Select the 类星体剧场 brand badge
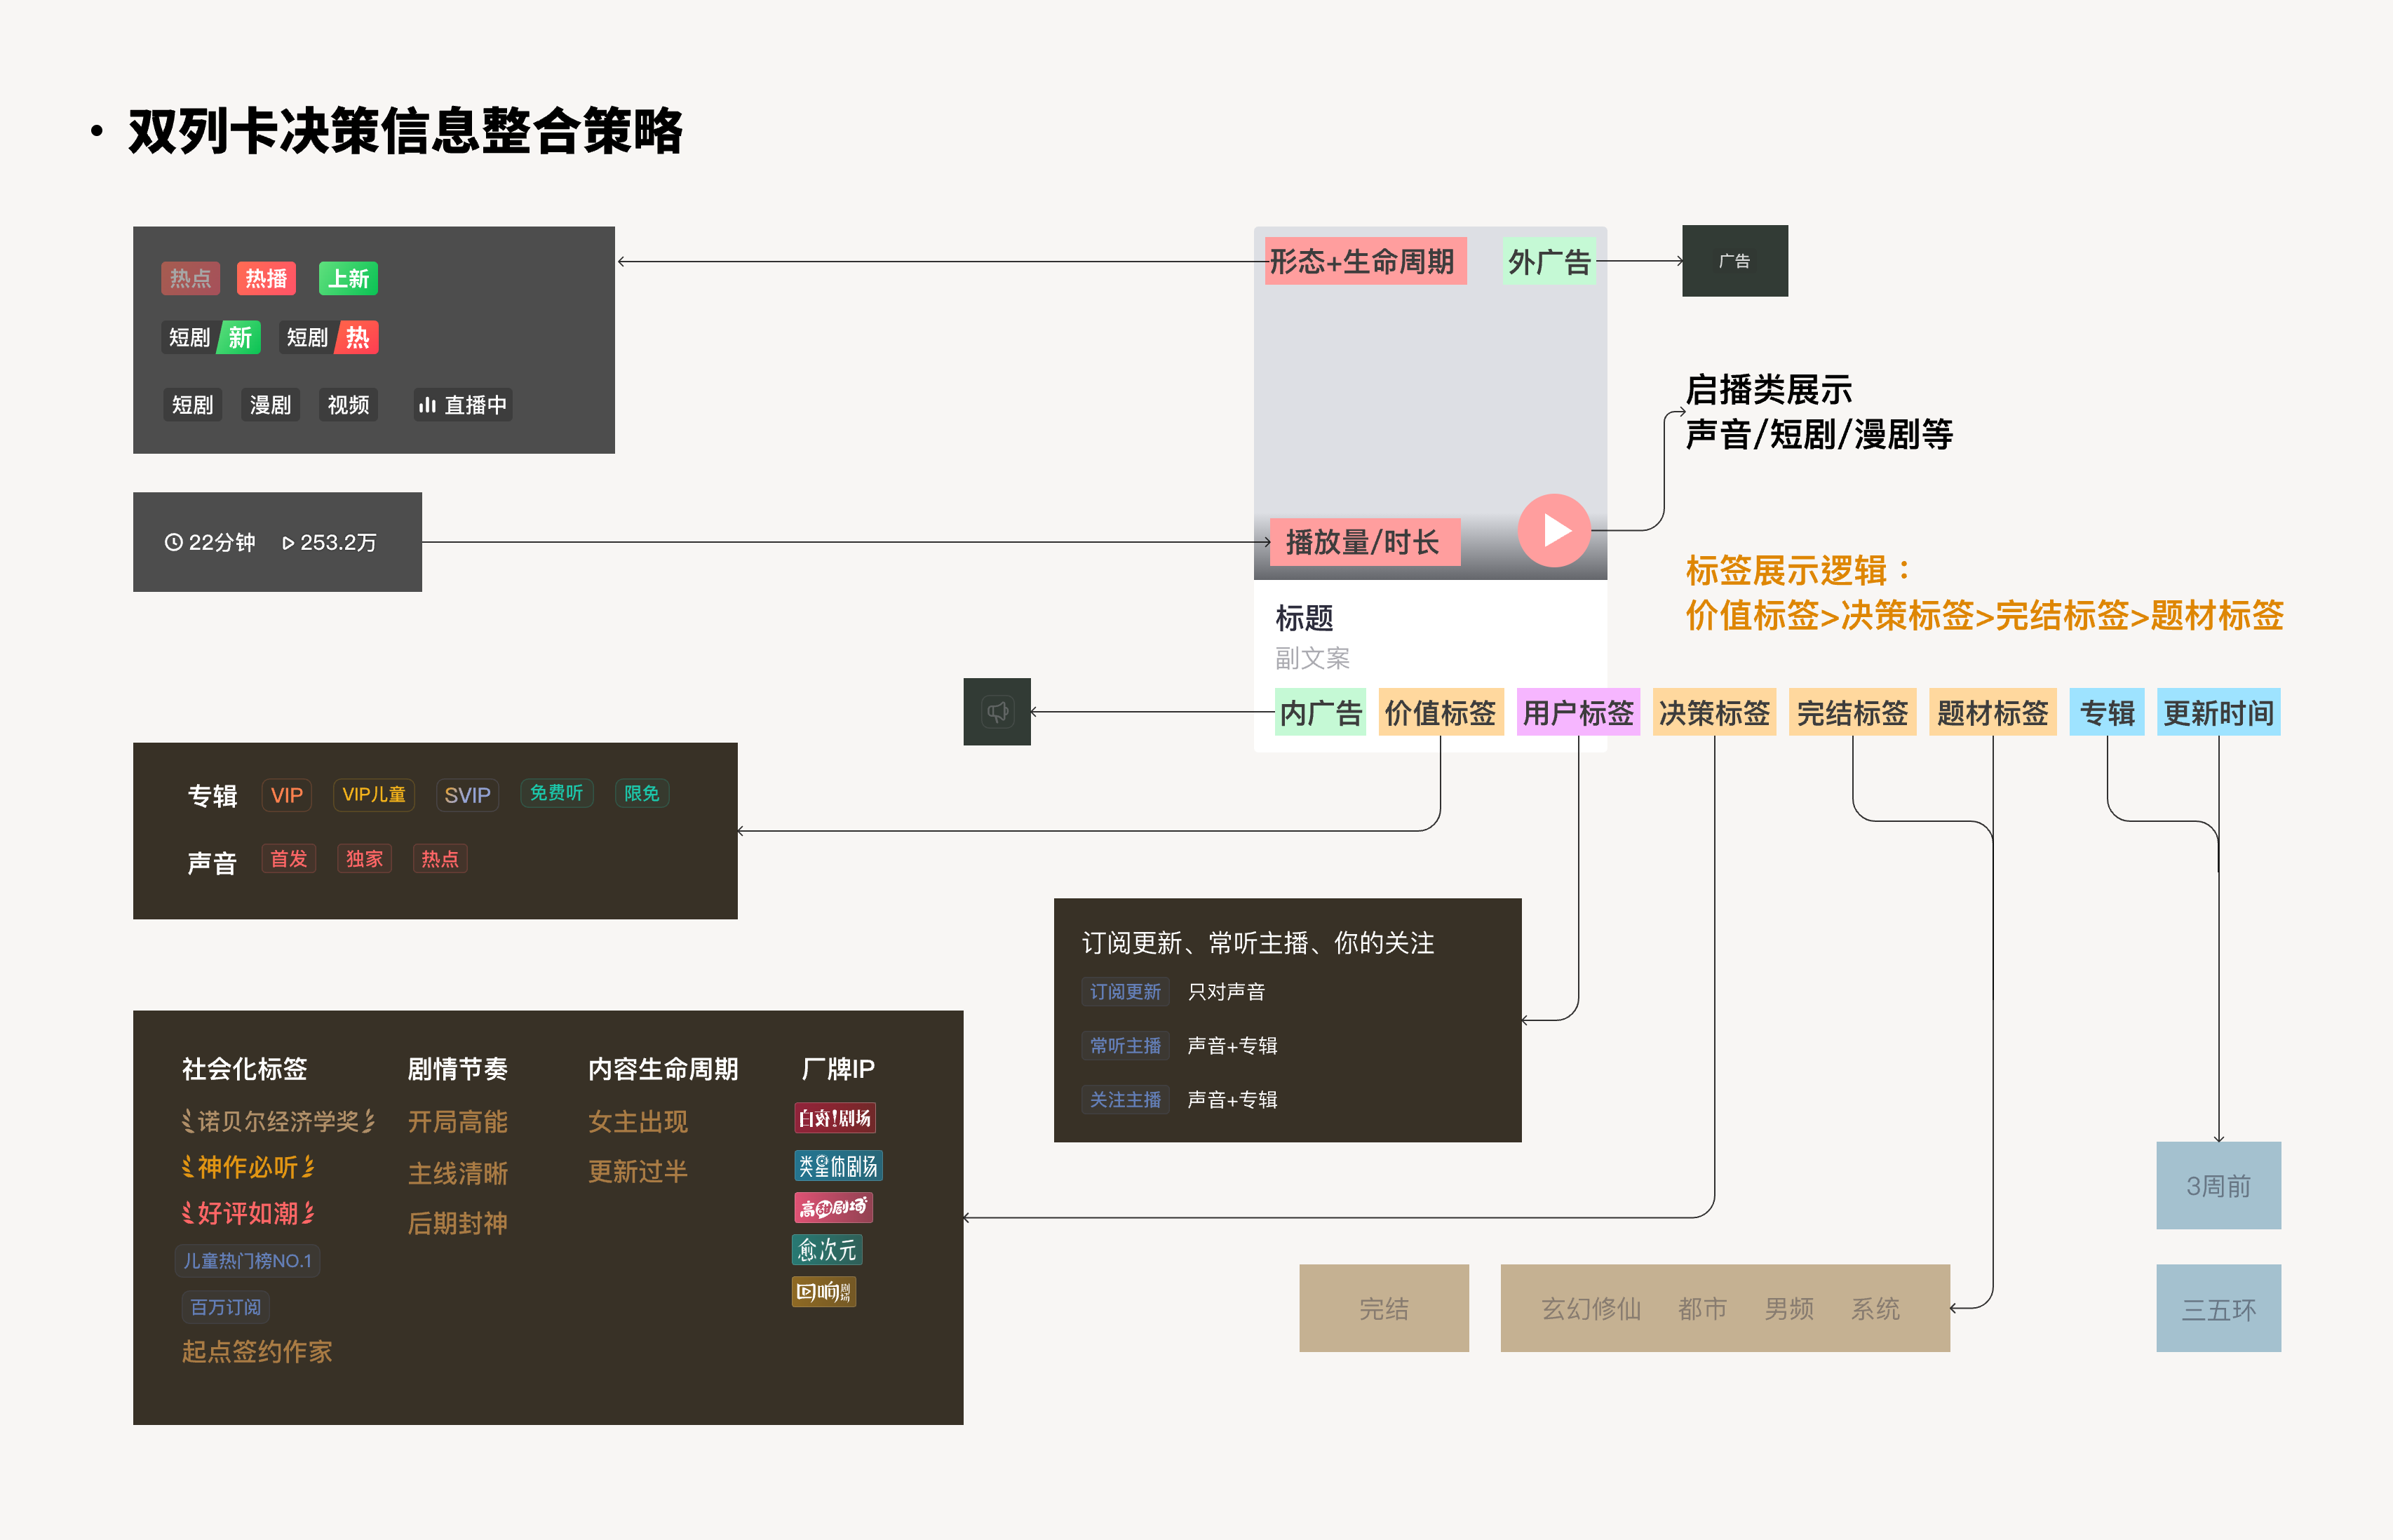 838,1166
